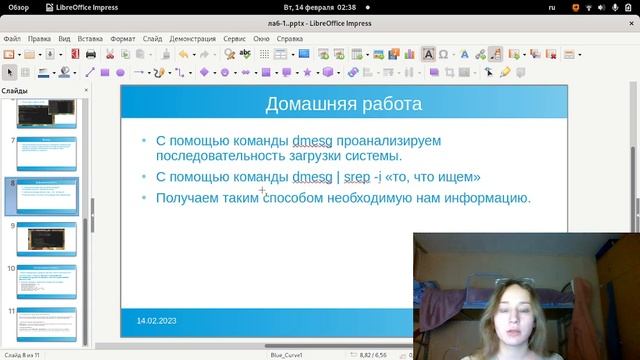The width and height of the screenshot is (640, 360).
Task: Select slide 7 thumbnail
Action: click(x=47, y=154)
